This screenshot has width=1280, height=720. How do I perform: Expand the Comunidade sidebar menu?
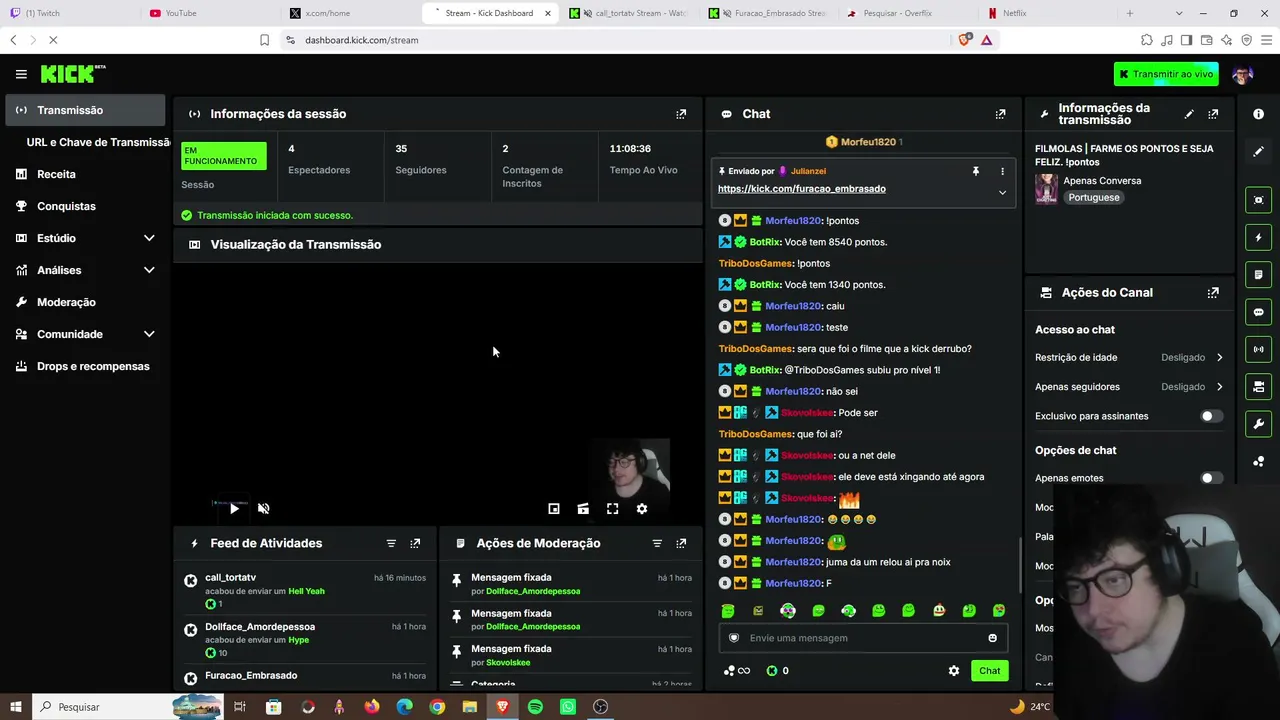[x=149, y=334]
